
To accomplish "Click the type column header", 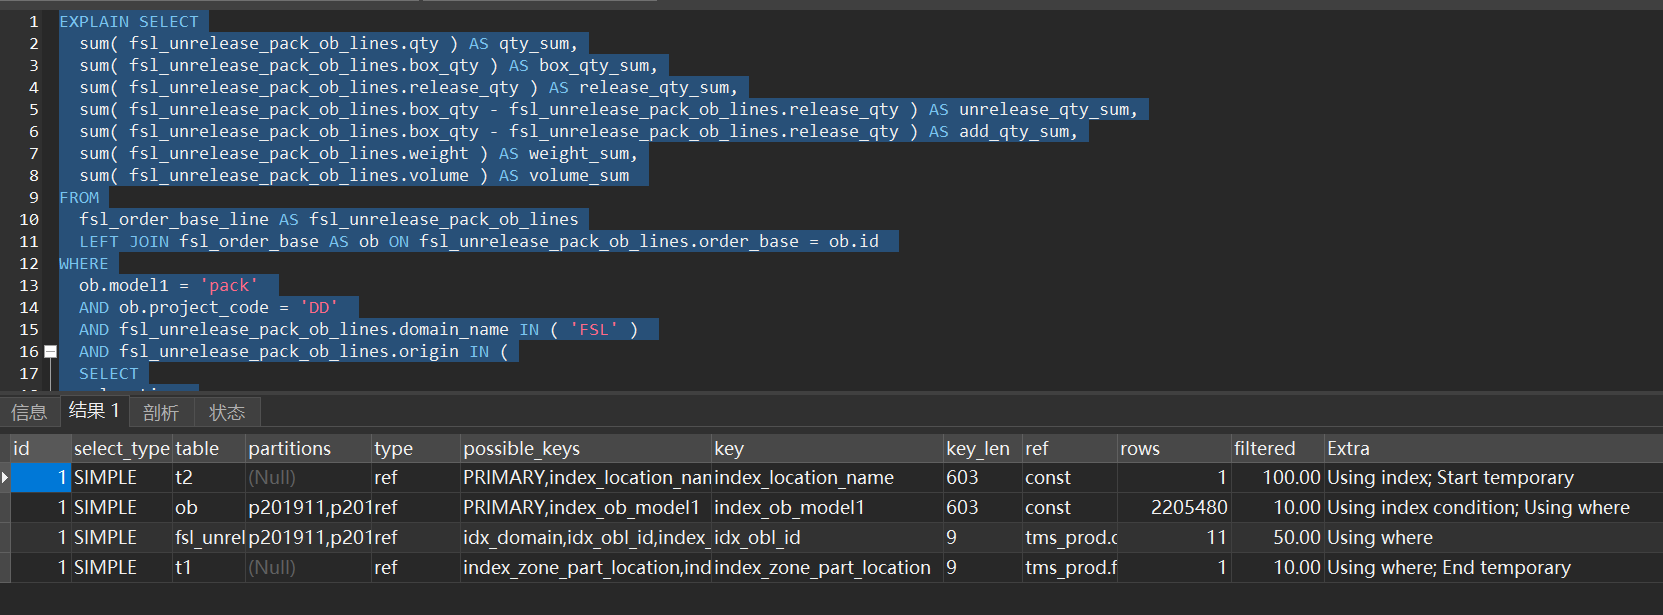I will [416, 449].
